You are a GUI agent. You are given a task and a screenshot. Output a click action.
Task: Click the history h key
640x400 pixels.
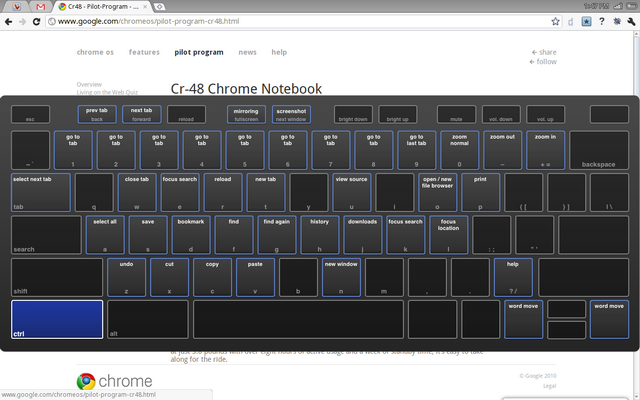click(320, 235)
